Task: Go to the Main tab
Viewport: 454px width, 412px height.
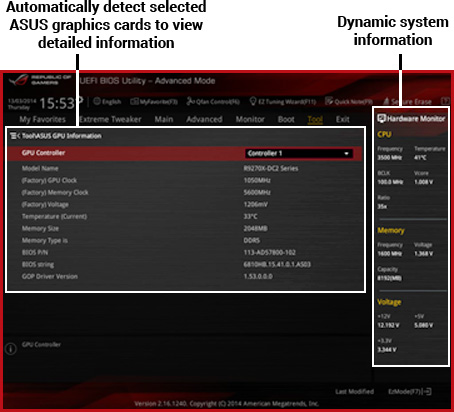Action: [164, 119]
